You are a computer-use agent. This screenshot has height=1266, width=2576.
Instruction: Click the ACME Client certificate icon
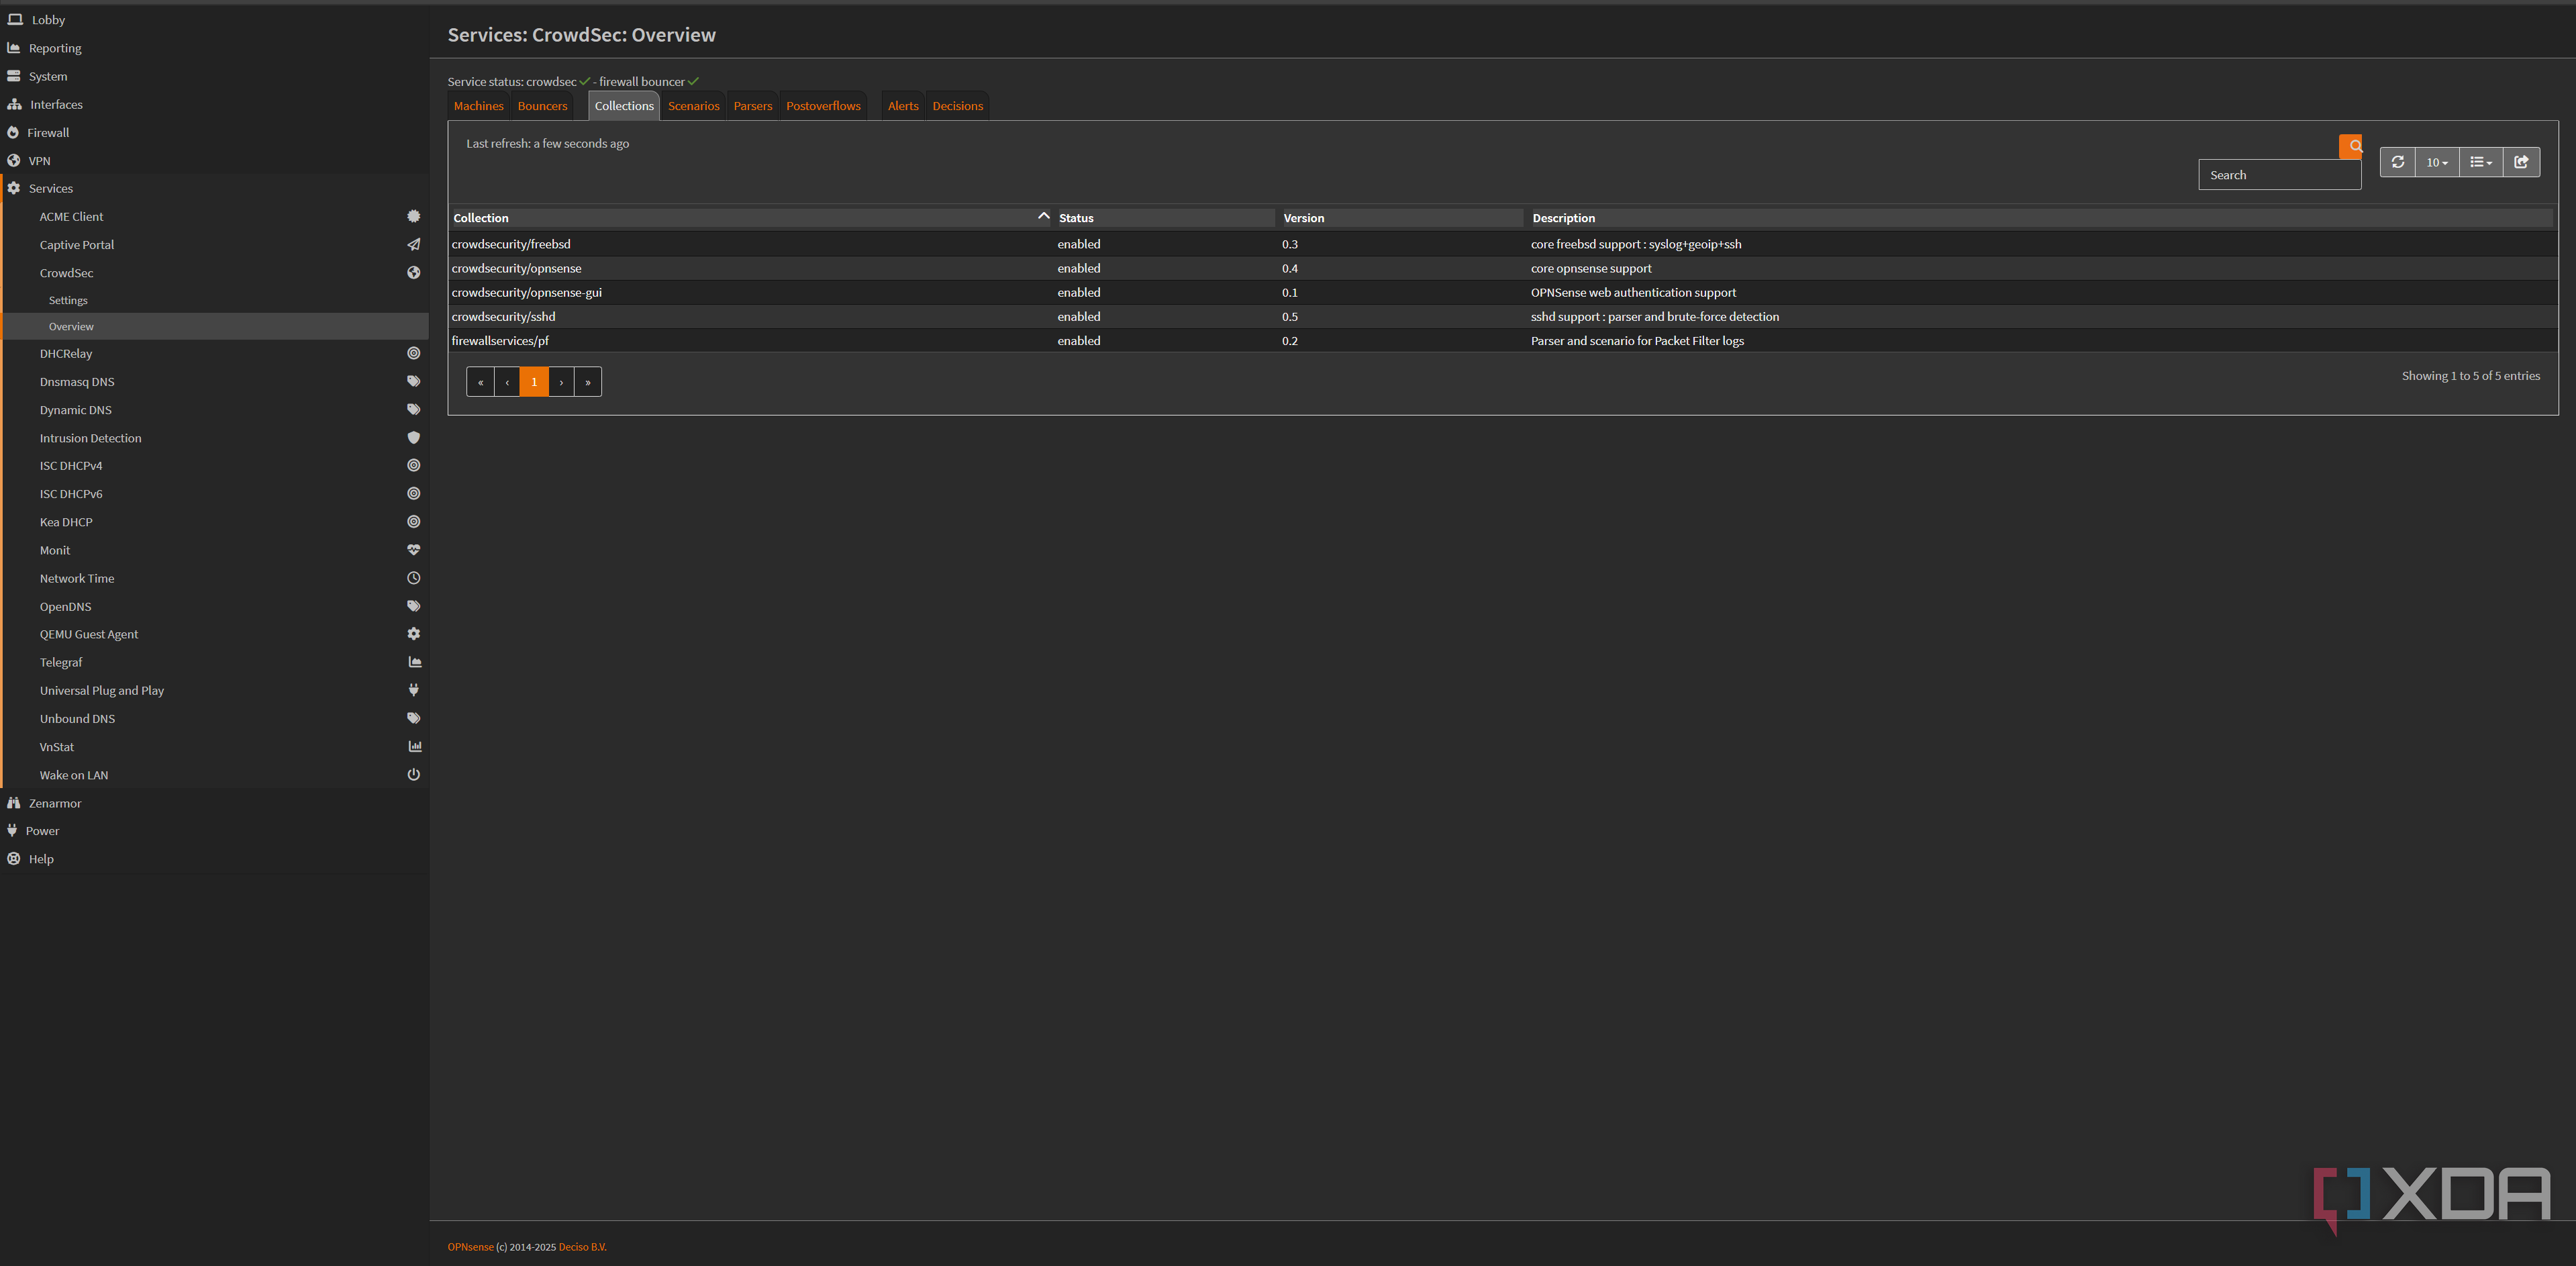(413, 216)
